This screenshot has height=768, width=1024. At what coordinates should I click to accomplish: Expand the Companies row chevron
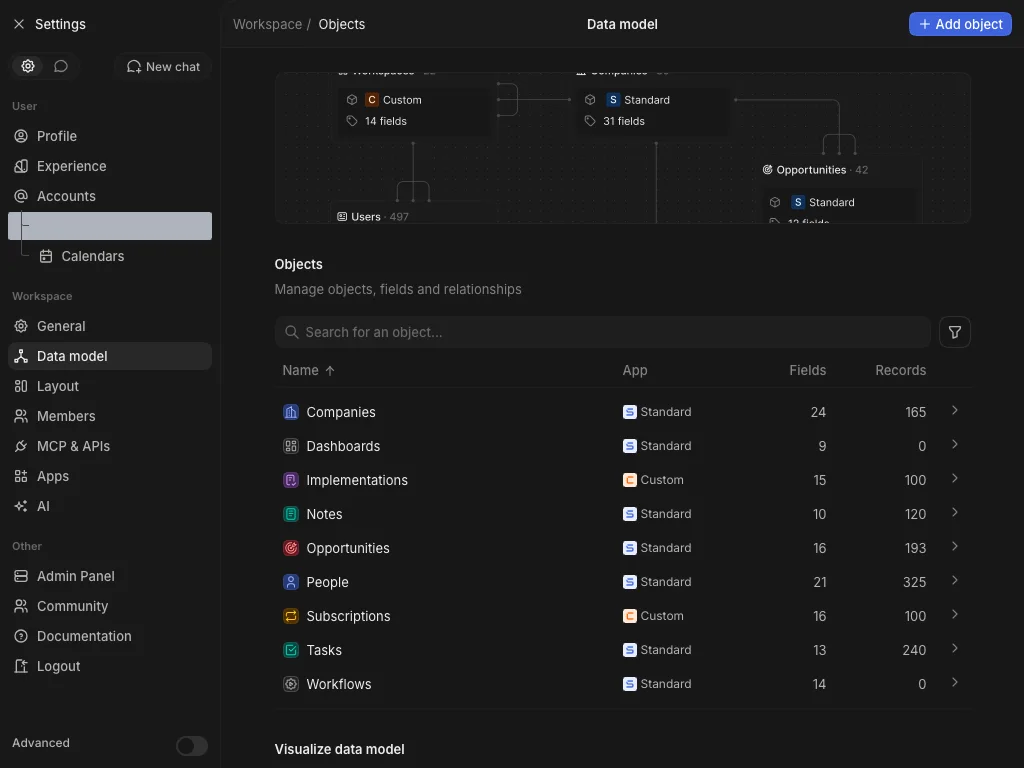click(955, 410)
